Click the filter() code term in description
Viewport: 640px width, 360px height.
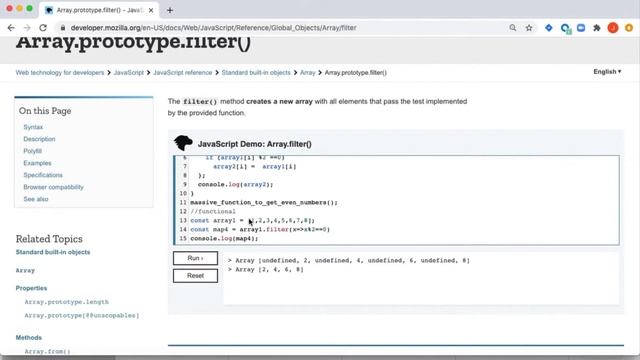tap(200, 102)
